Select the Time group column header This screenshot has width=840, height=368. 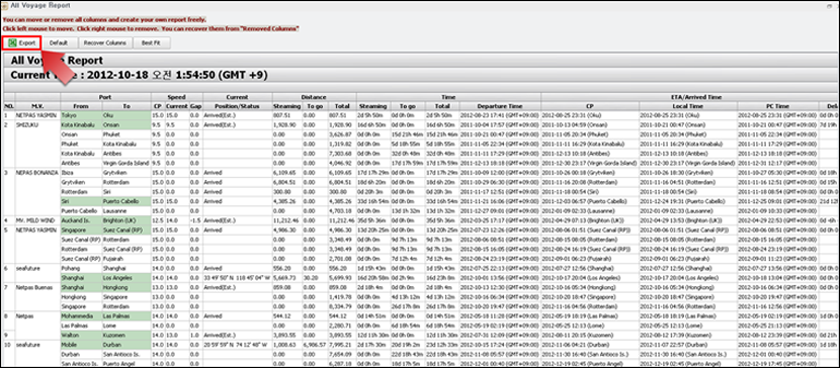click(448, 97)
